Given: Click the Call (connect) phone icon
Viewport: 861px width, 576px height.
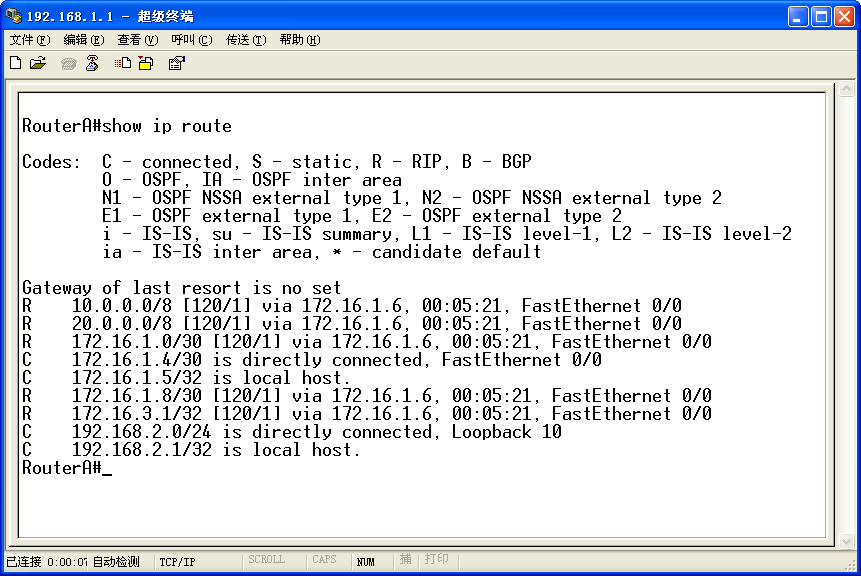Looking at the screenshot, I should (x=69, y=64).
